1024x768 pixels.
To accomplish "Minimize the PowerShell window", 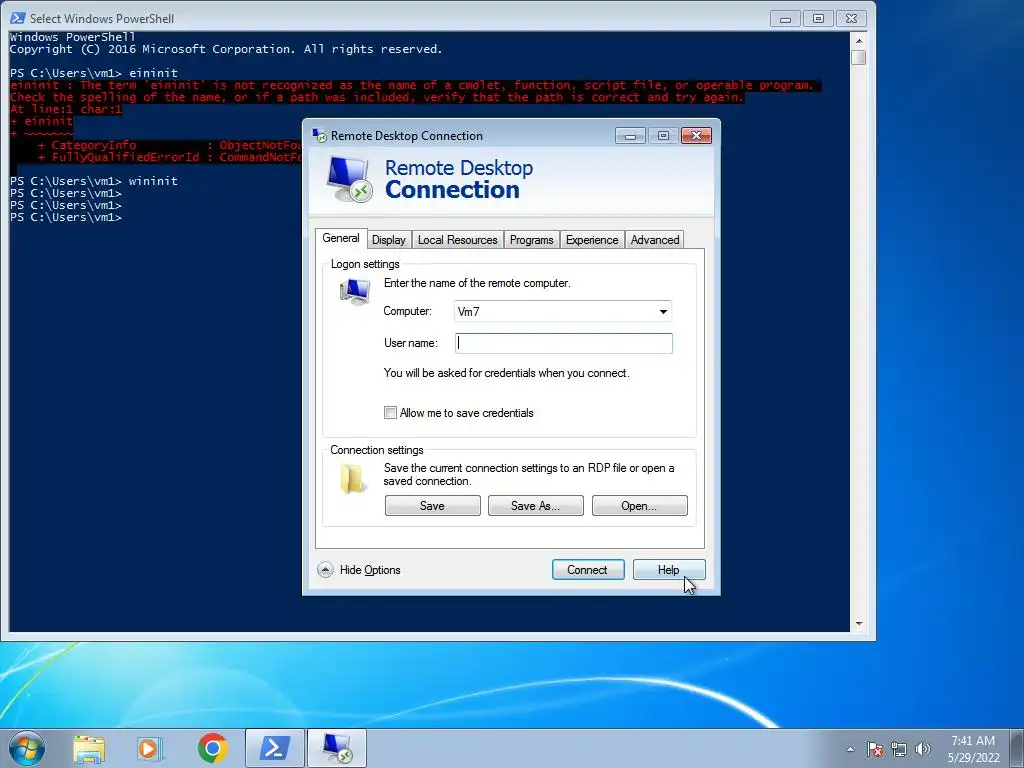I will [x=786, y=19].
